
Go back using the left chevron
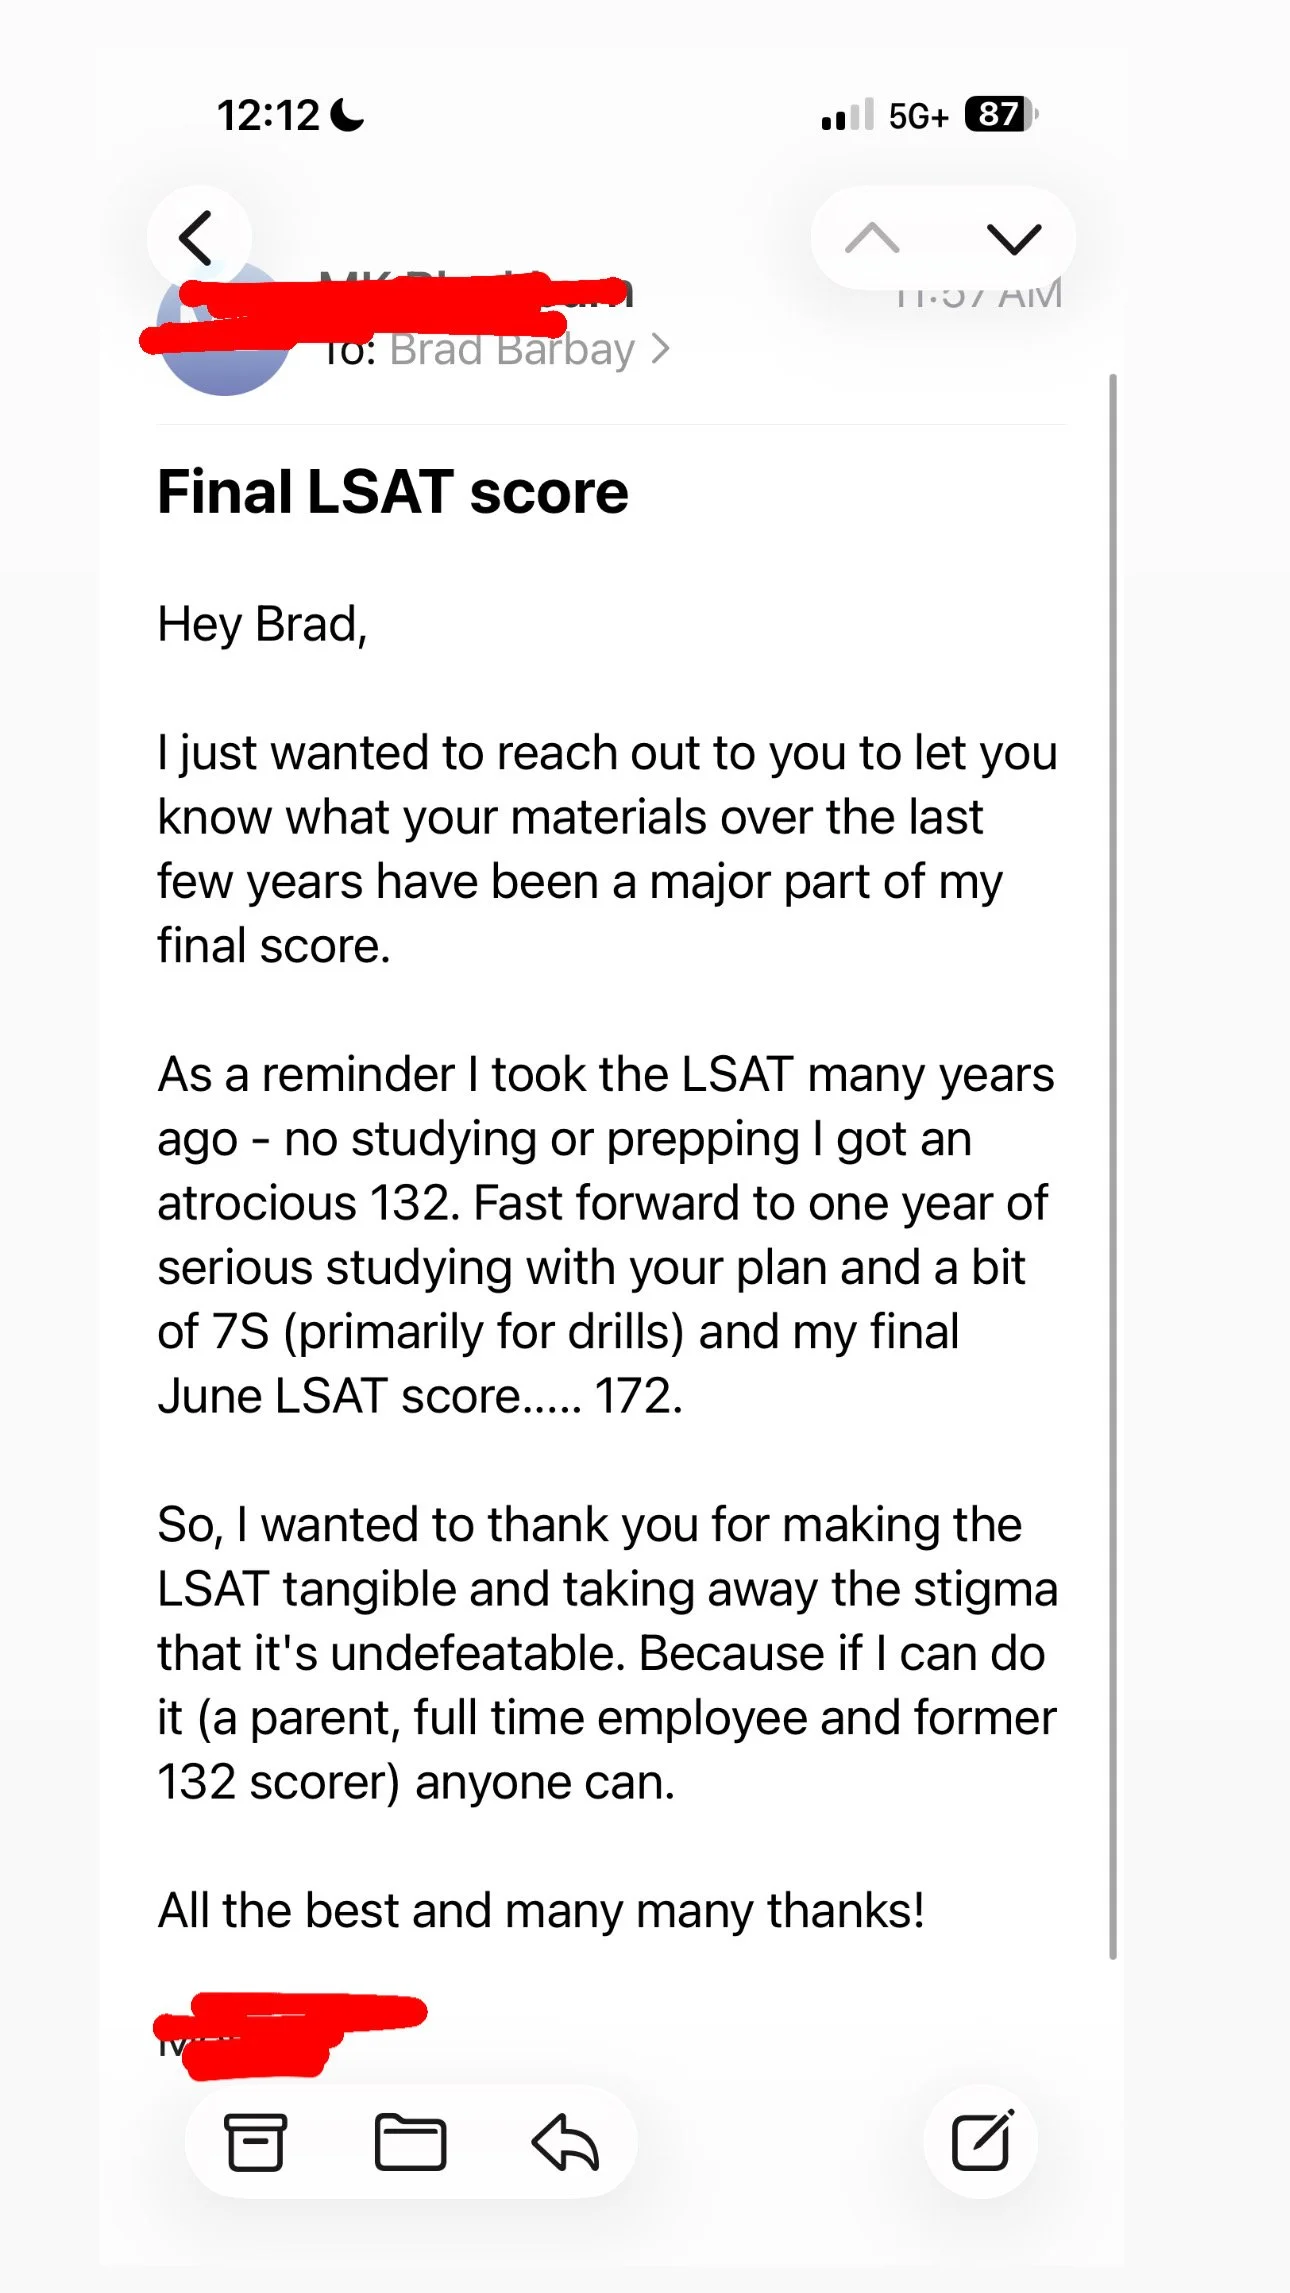[197, 238]
